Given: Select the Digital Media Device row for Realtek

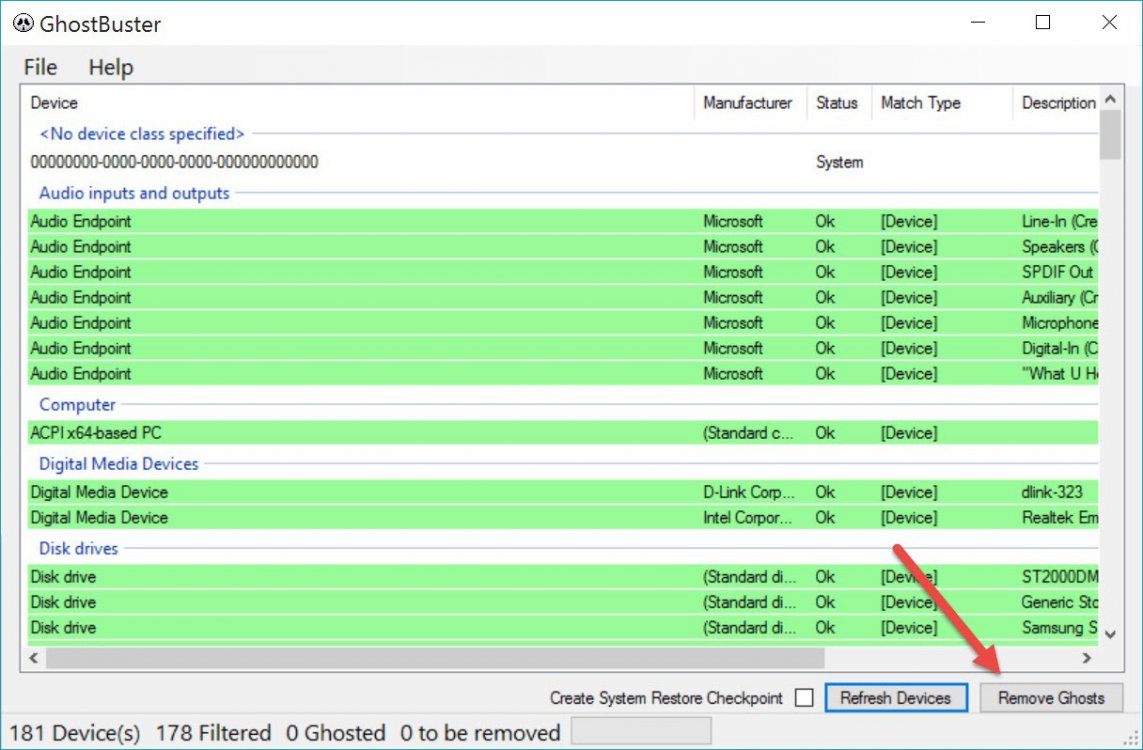Looking at the screenshot, I should pos(563,517).
